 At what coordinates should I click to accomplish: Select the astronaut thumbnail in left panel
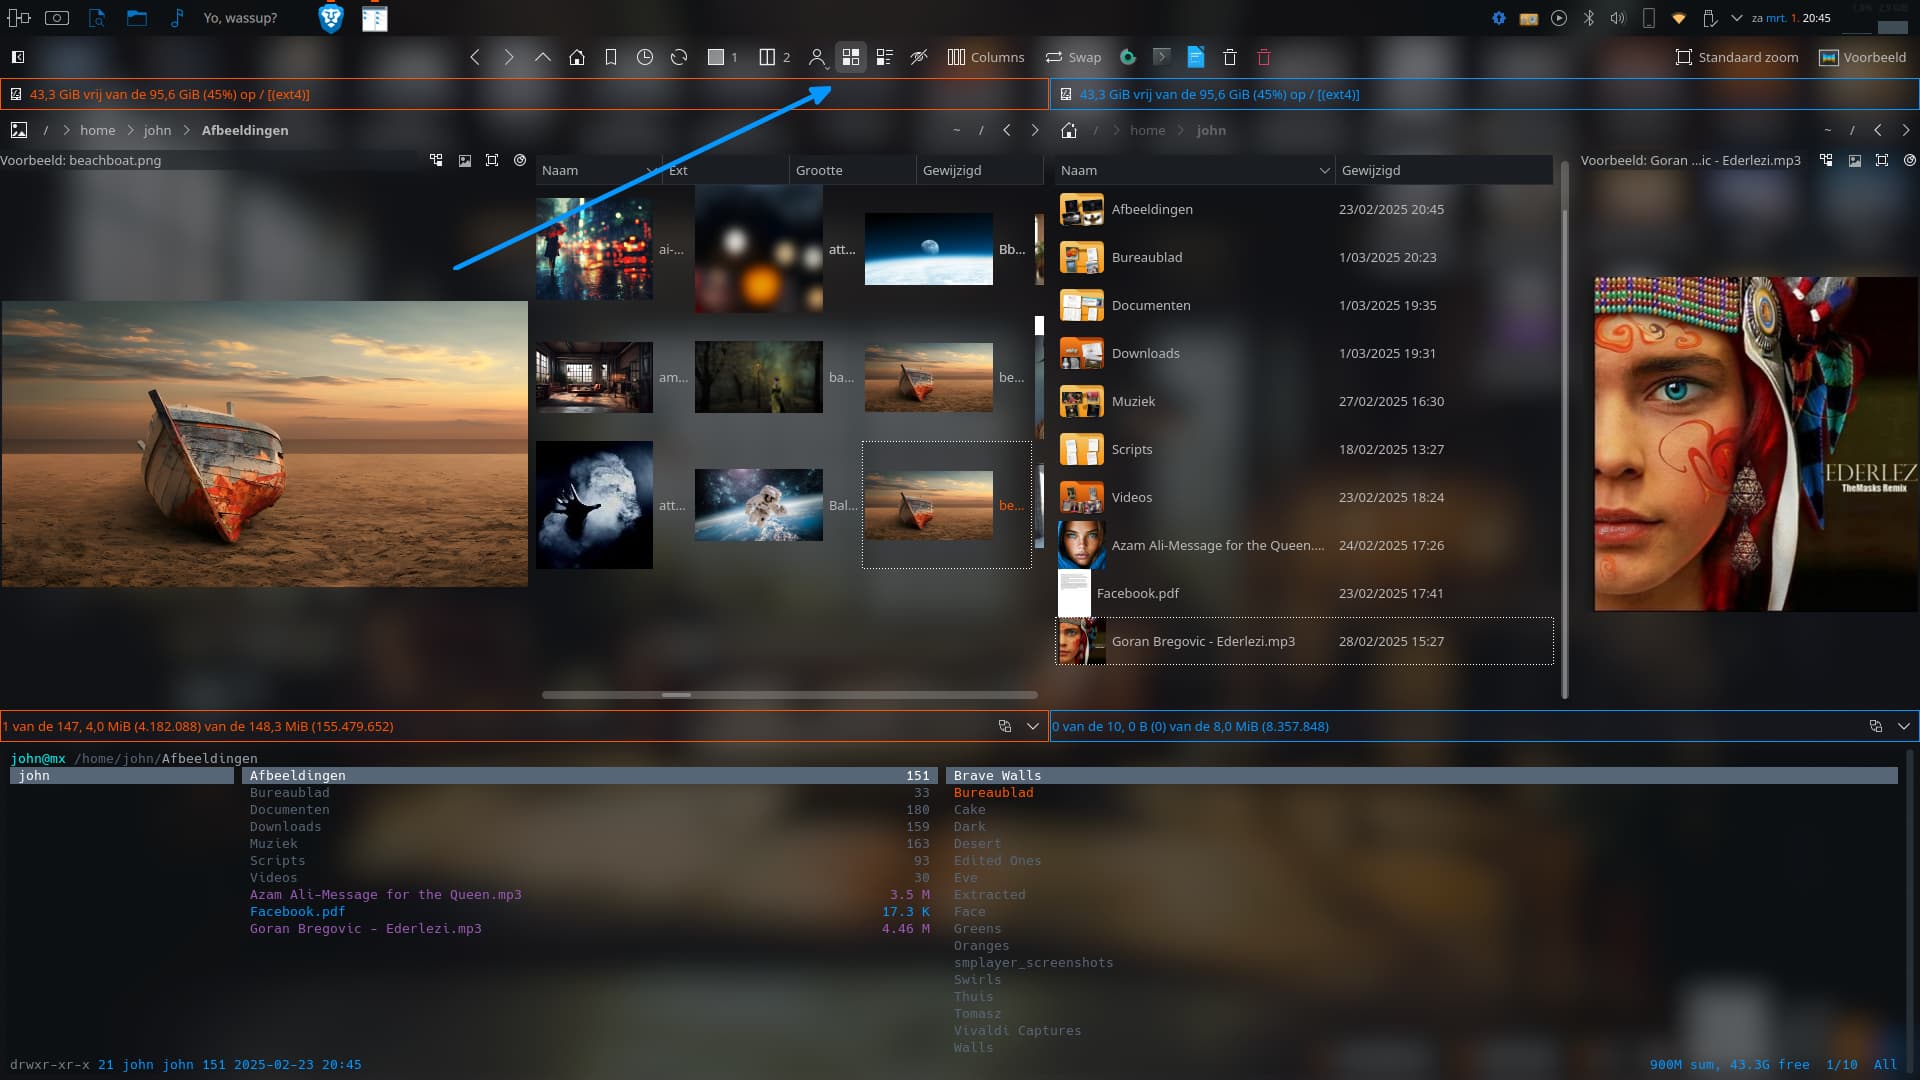tap(759, 505)
